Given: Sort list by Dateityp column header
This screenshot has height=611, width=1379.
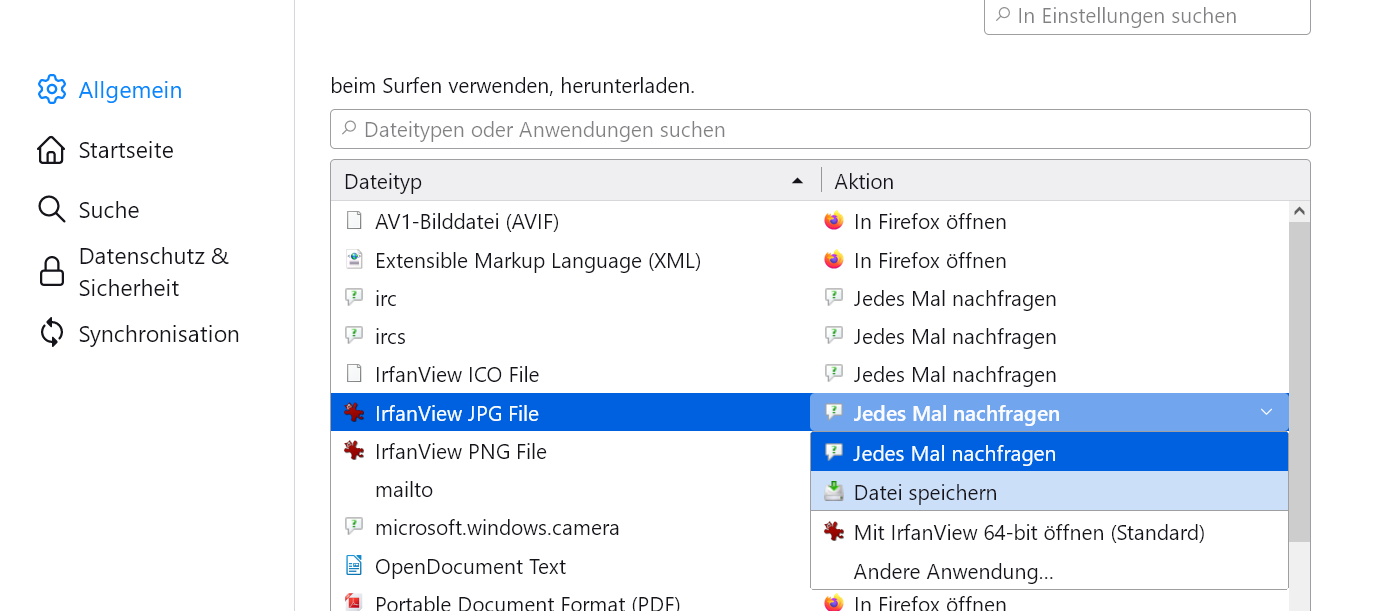Looking at the screenshot, I should click(570, 181).
